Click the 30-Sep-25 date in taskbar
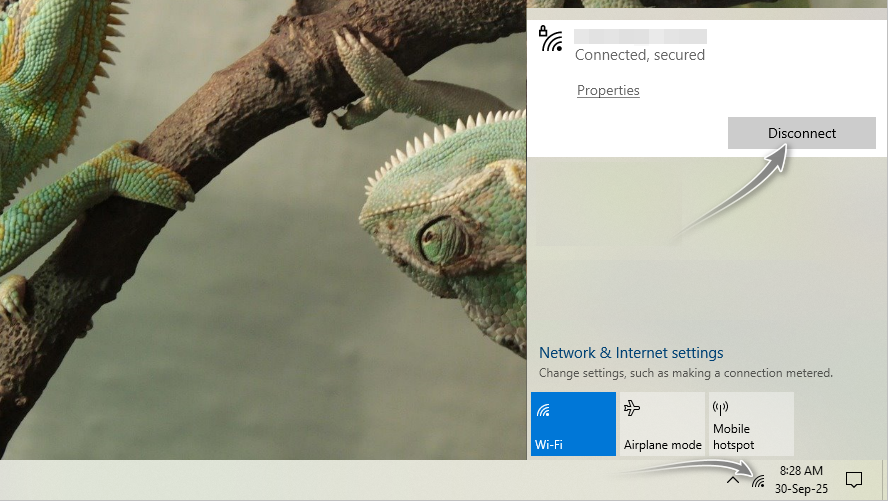 pyautogui.click(x=800, y=488)
